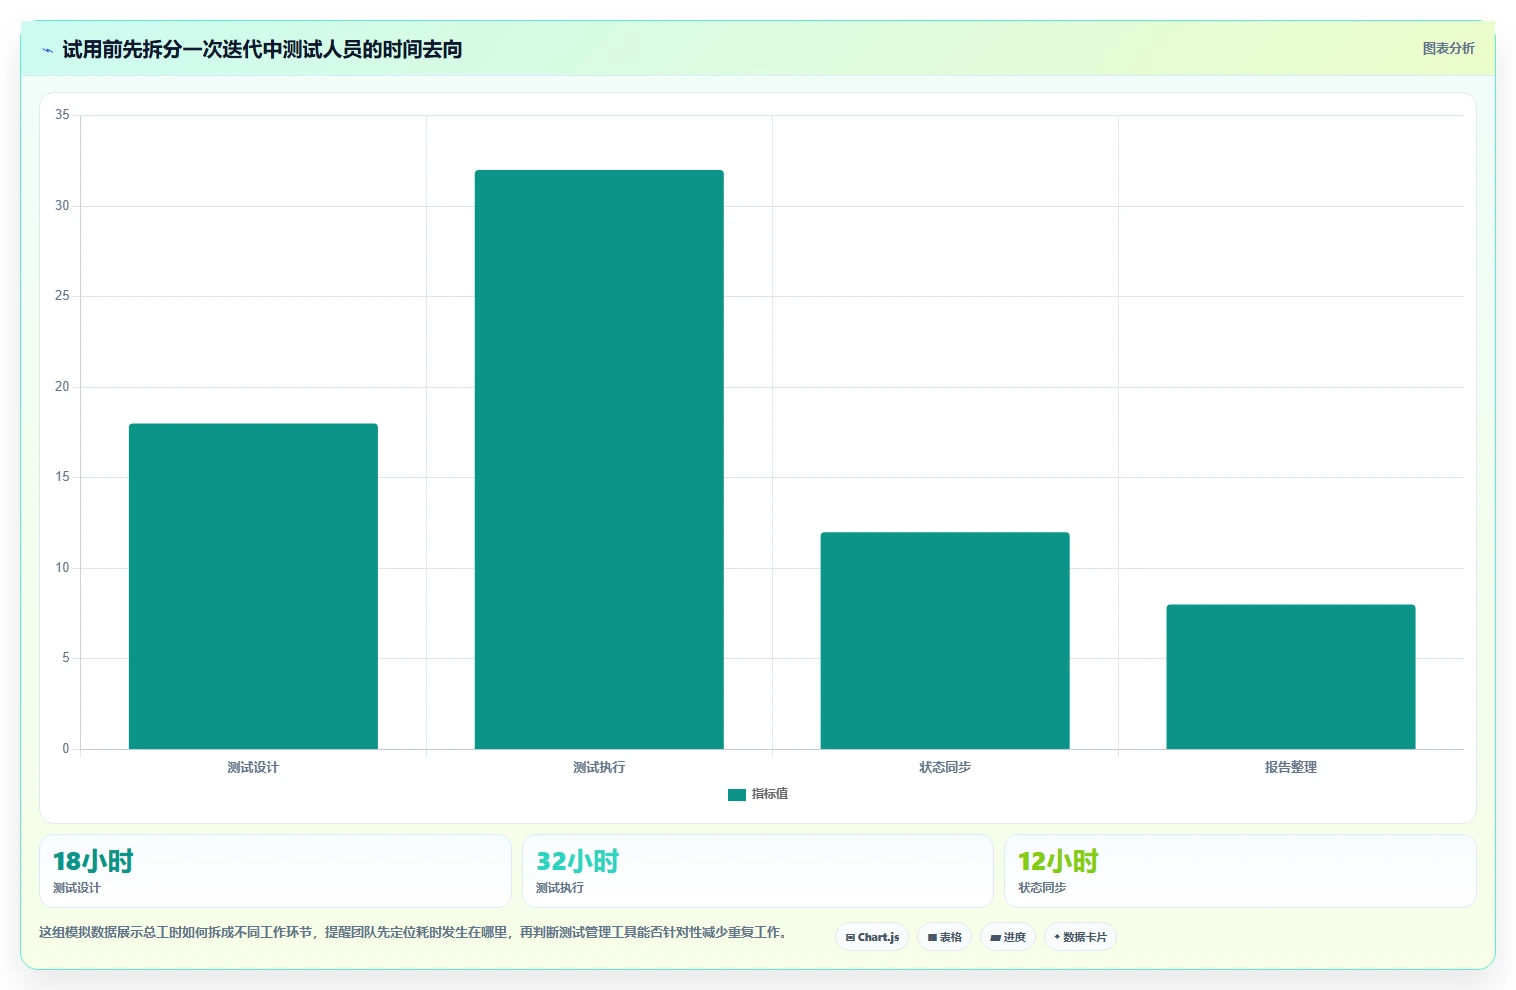Click the chart title 试用前先拆分一次迭代中测试人员的时间去向
The width and height of the screenshot is (1516, 990).
pyautogui.click(x=262, y=50)
